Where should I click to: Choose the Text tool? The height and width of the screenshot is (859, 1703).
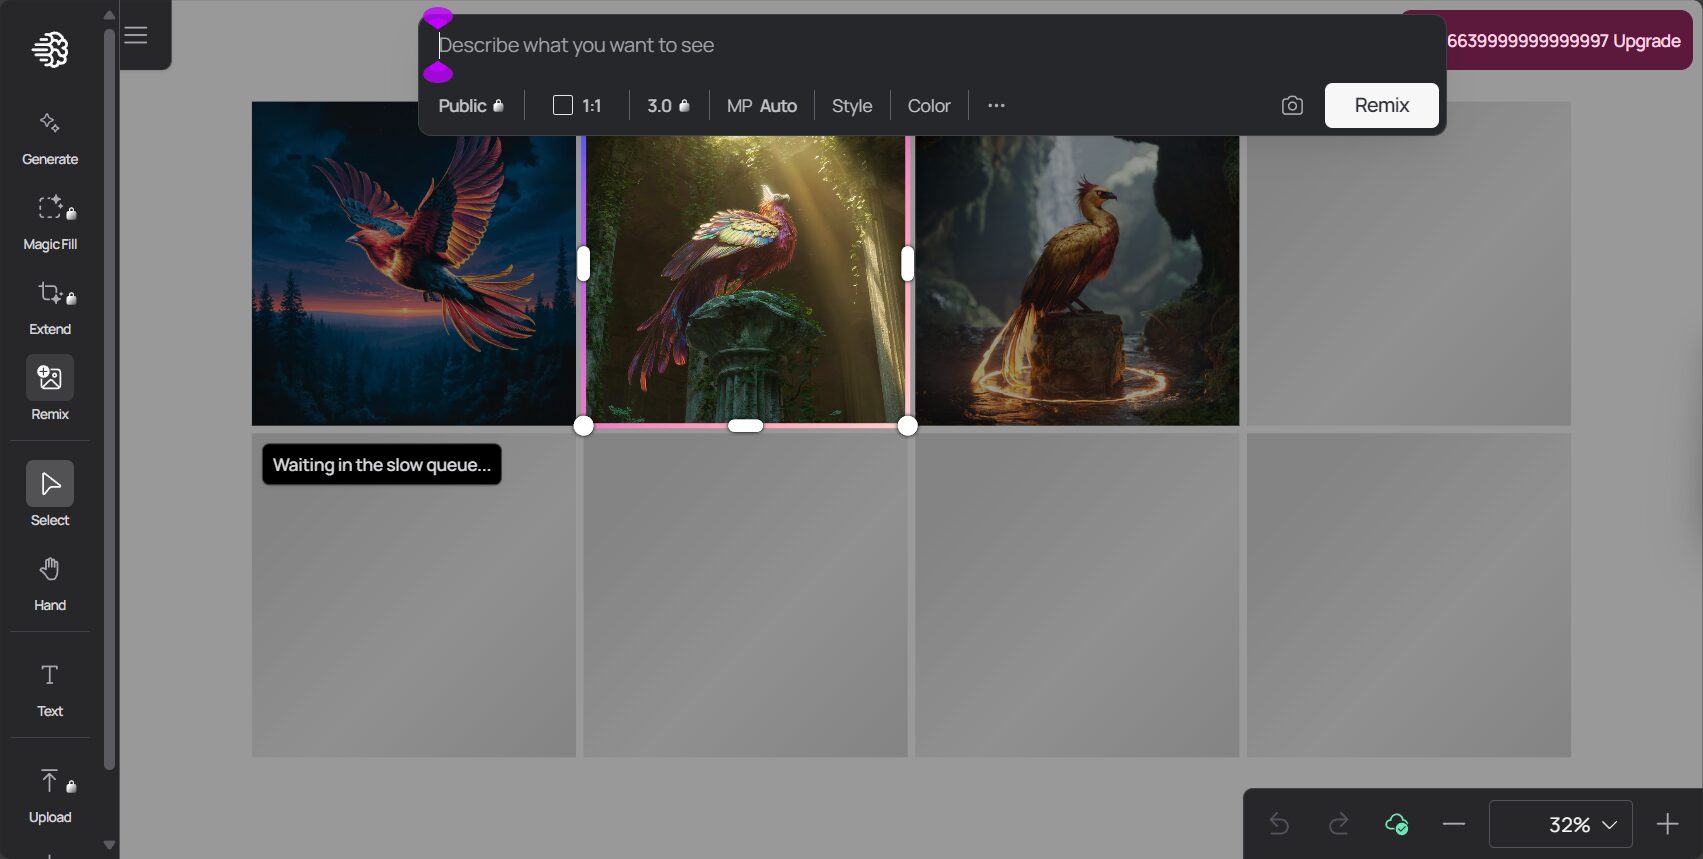click(x=50, y=690)
